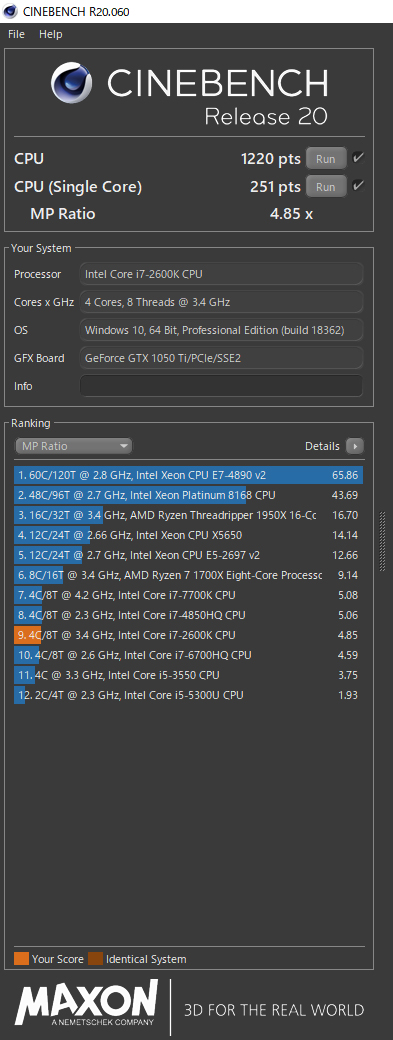Click the Cinebench app icon in title bar
393x1040 pixels.
(10, 11)
